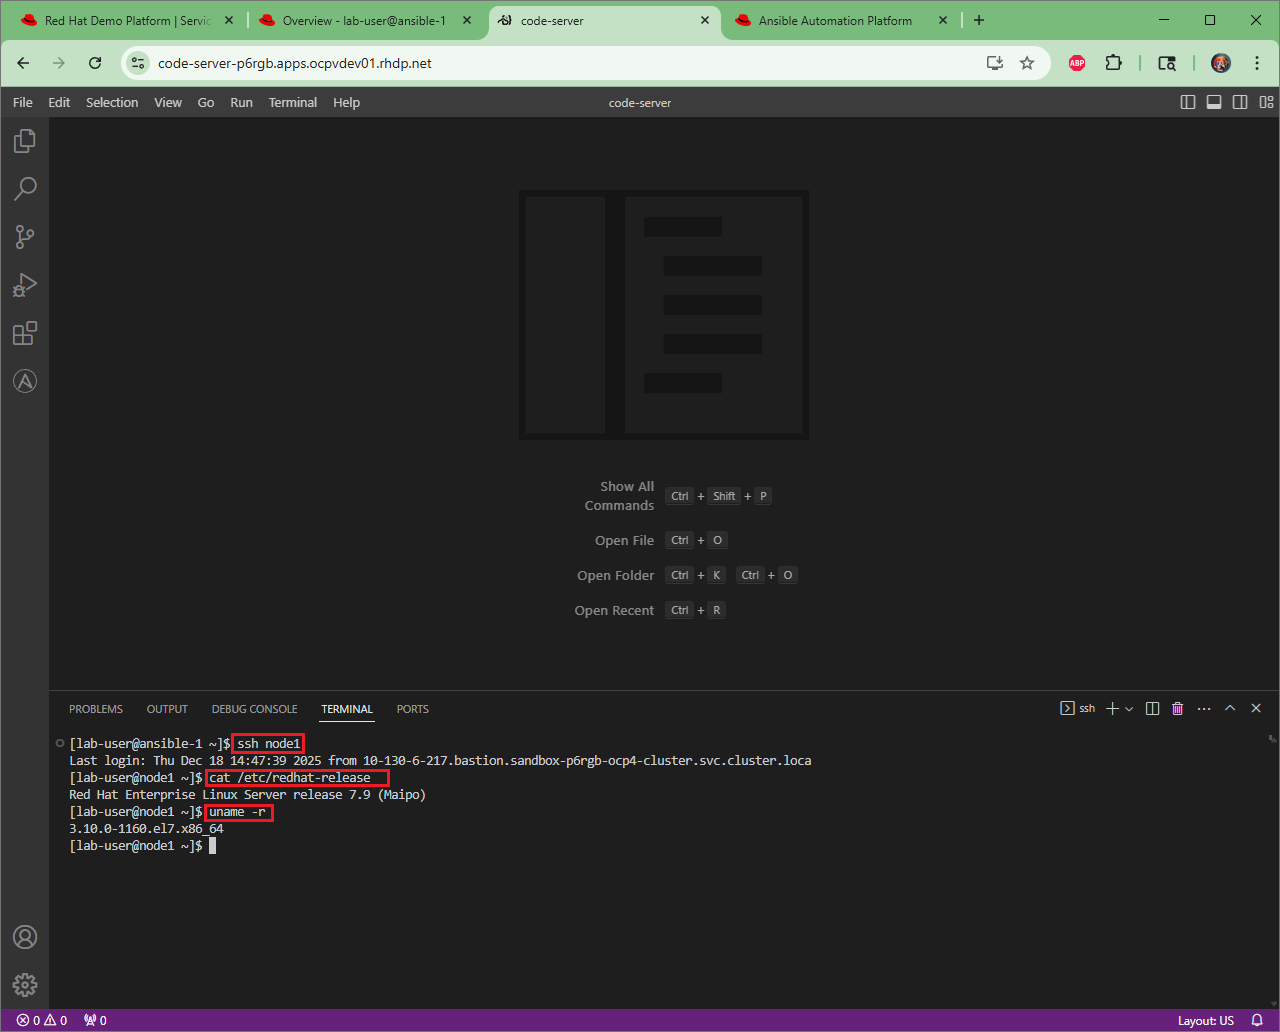Image resolution: width=1280 pixels, height=1032 pixels.
Task: Open the Search view in activity bar
Action: coord(25,188)
